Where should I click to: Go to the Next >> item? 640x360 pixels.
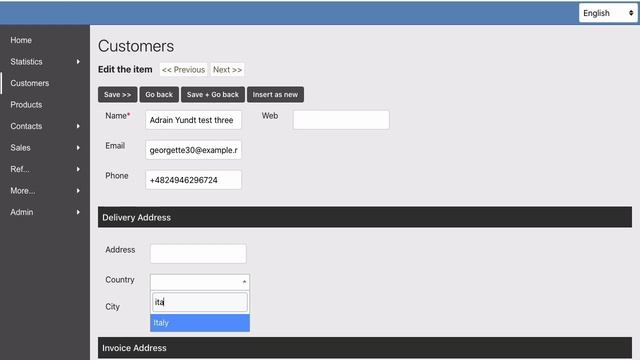point(227,70)
